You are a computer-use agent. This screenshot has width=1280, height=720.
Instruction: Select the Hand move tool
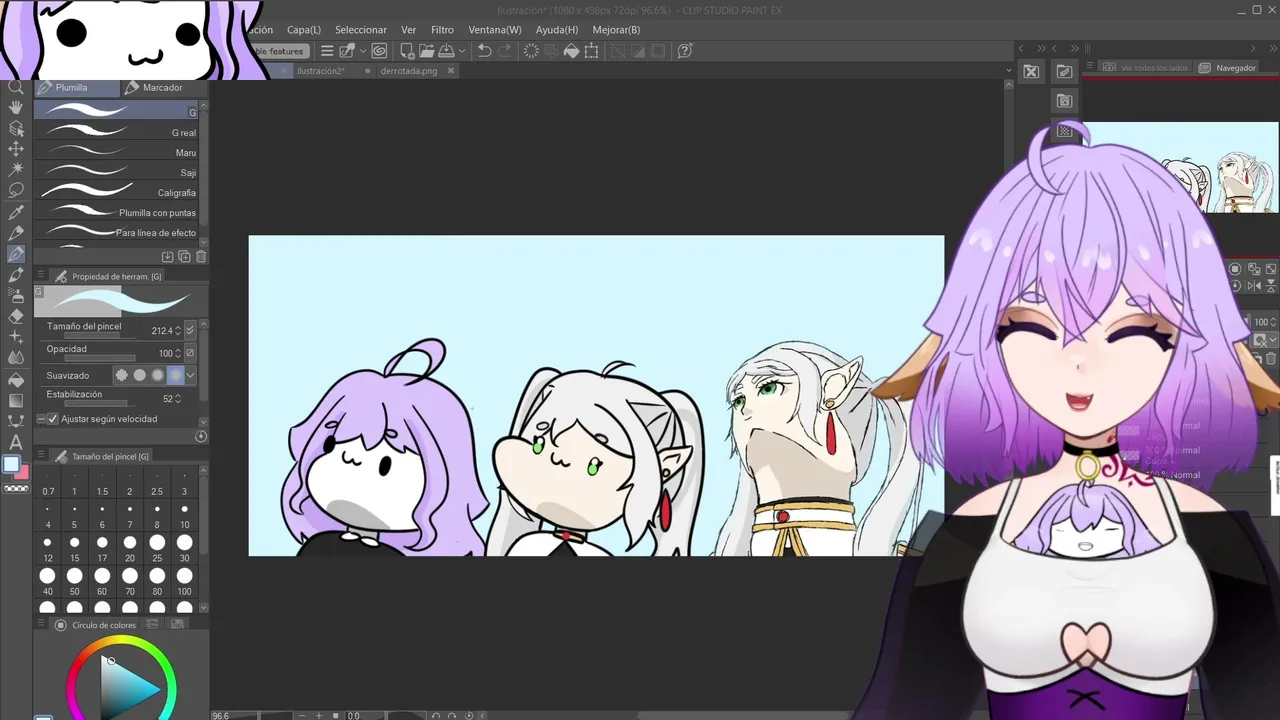tap(16, 107)
